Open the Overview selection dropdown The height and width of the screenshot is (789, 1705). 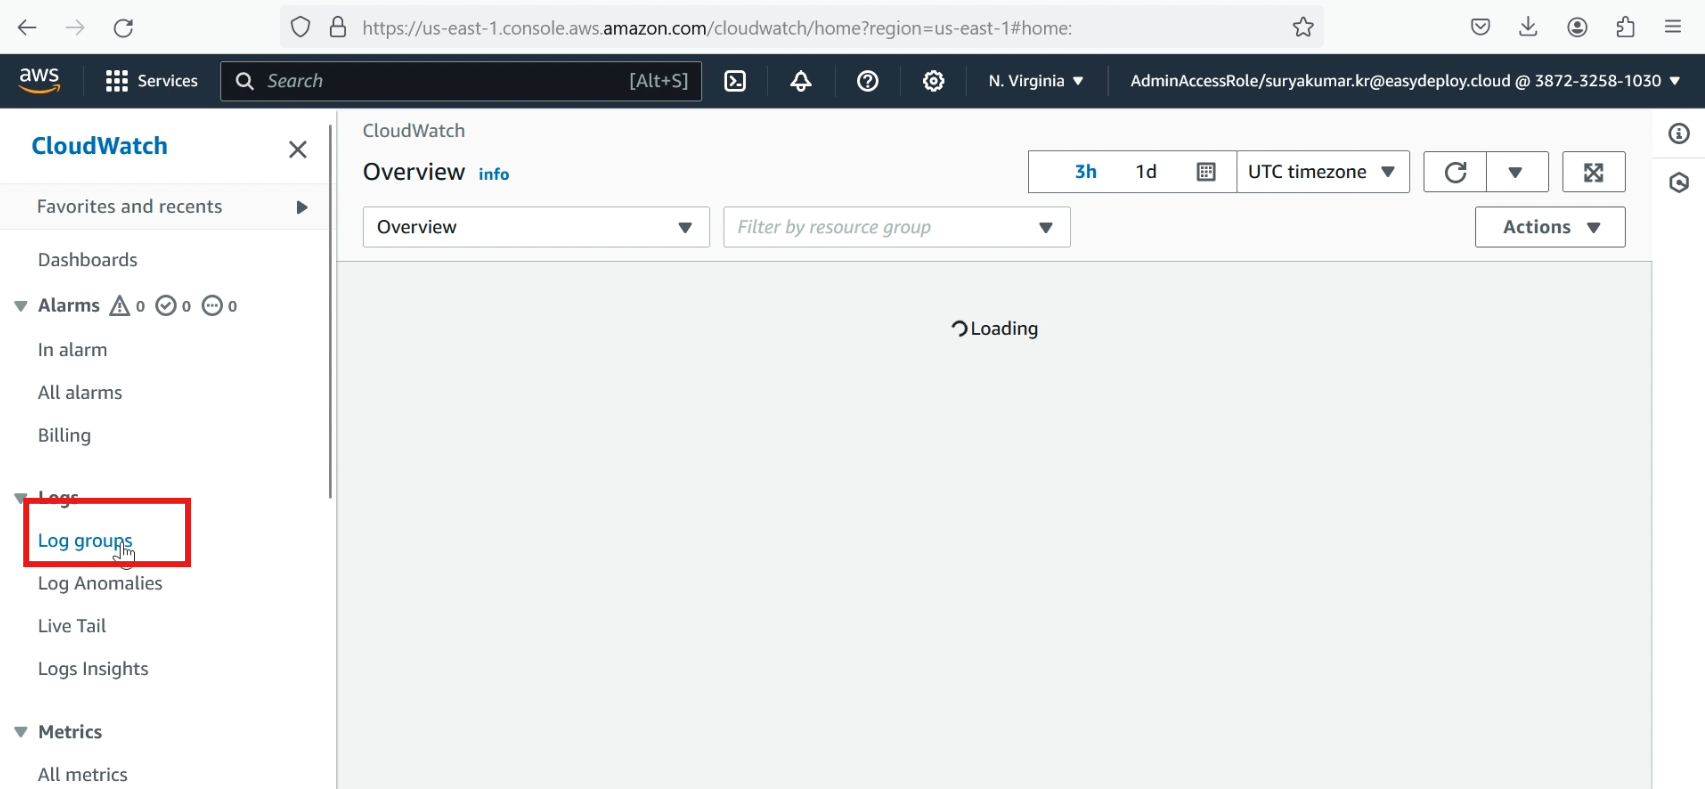[x=536, y=227]
